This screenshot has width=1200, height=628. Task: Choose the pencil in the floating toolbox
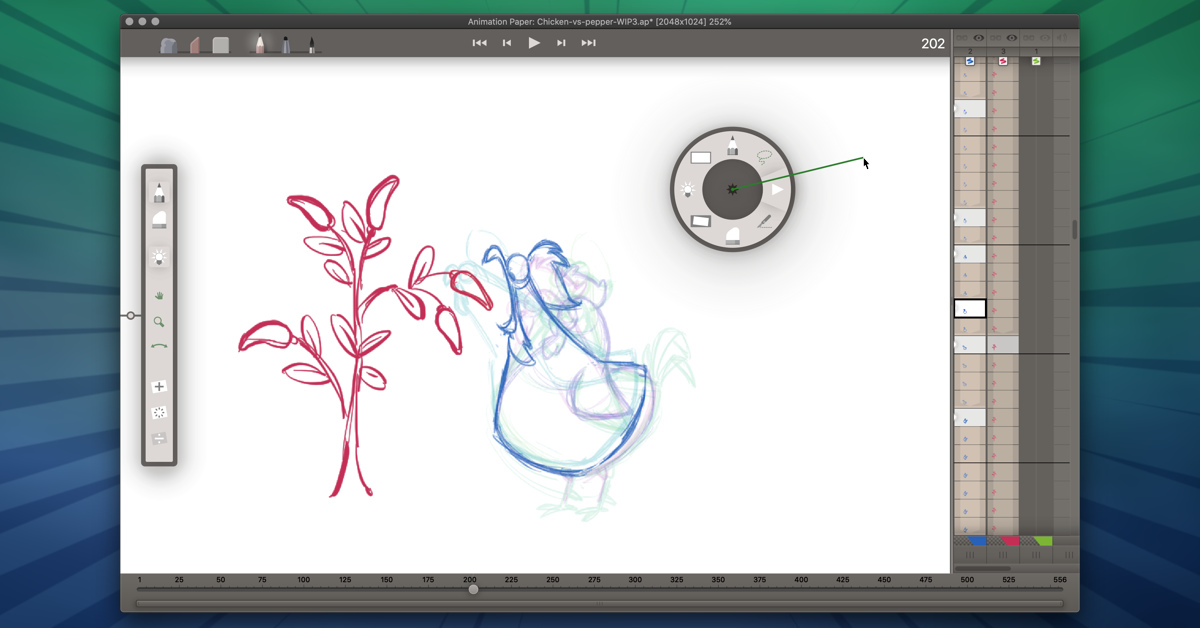159,192
